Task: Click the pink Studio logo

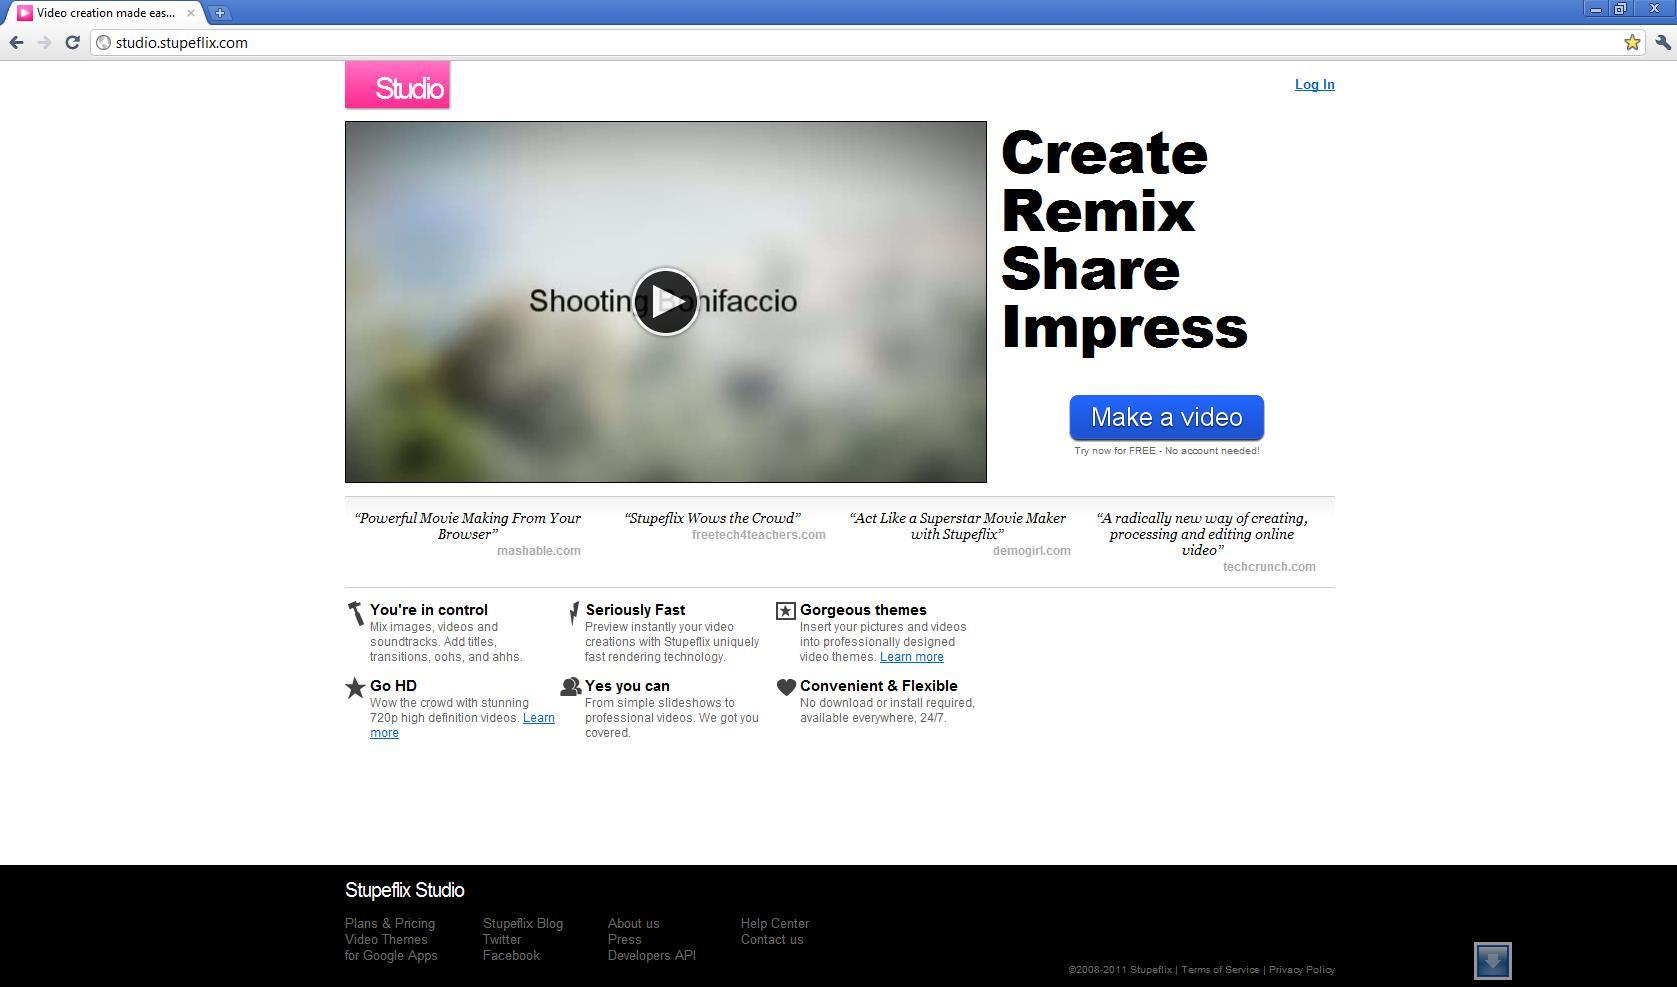Action: click(x=397, y=85)
